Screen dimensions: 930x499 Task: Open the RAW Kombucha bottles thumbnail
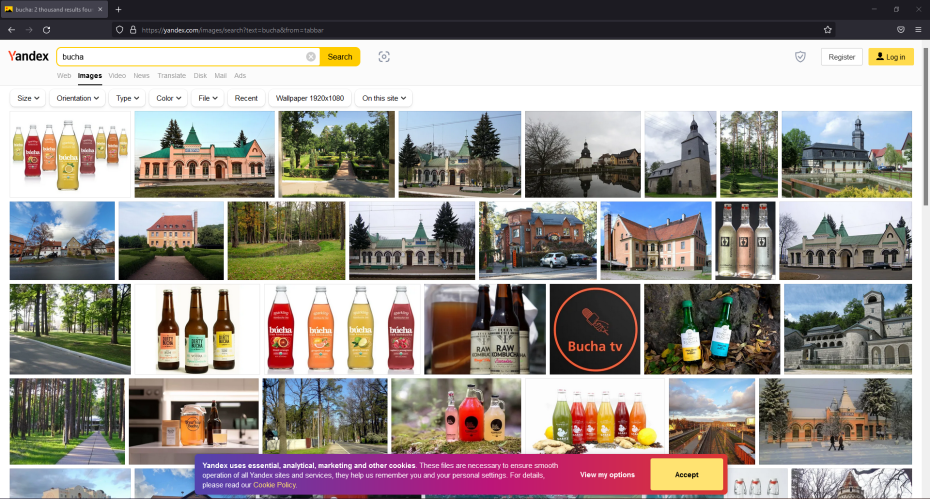click(x=485, y=329)
